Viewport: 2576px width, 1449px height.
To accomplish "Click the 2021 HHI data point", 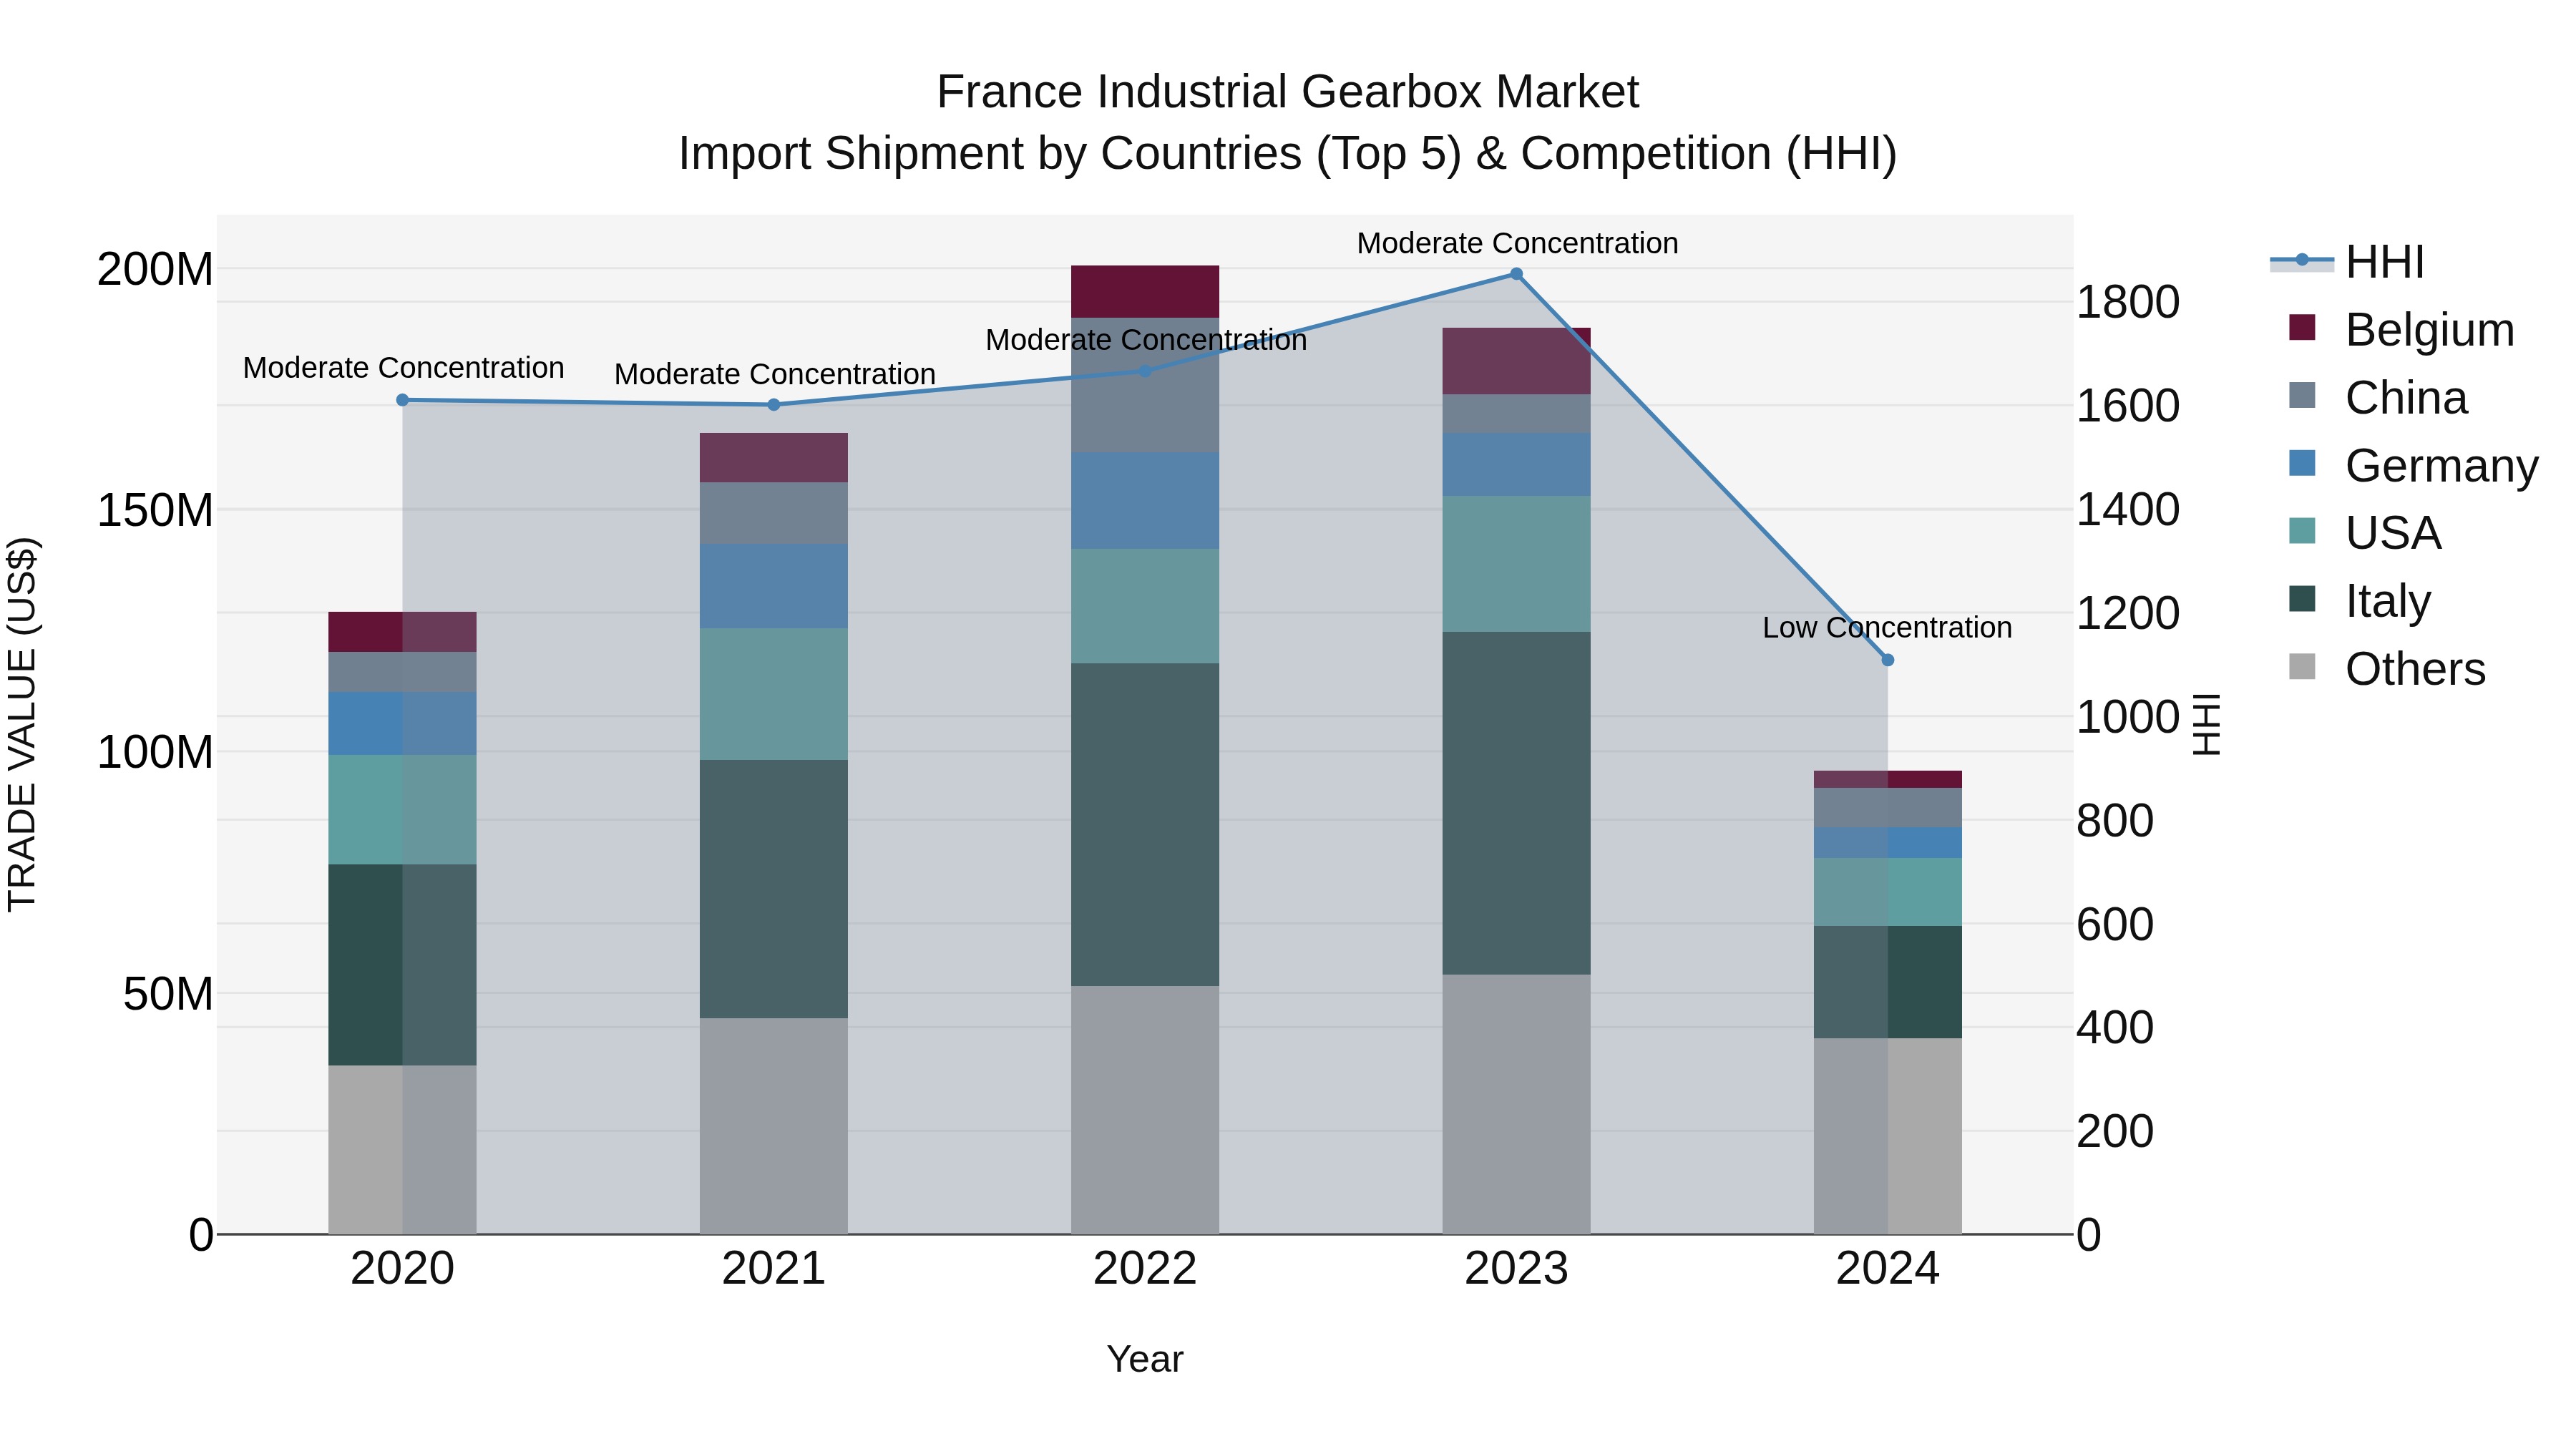I will (x=773, y=405).
